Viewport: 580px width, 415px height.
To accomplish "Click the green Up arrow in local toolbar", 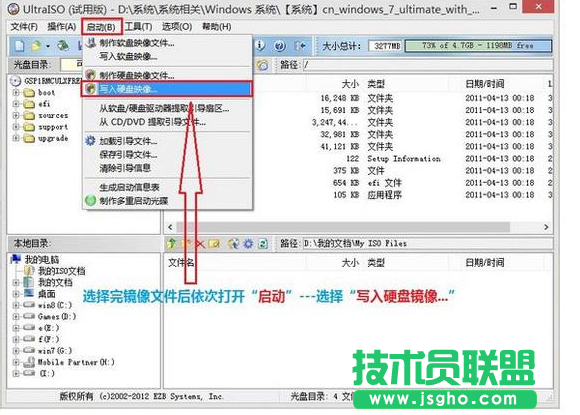I will point(172,243).
